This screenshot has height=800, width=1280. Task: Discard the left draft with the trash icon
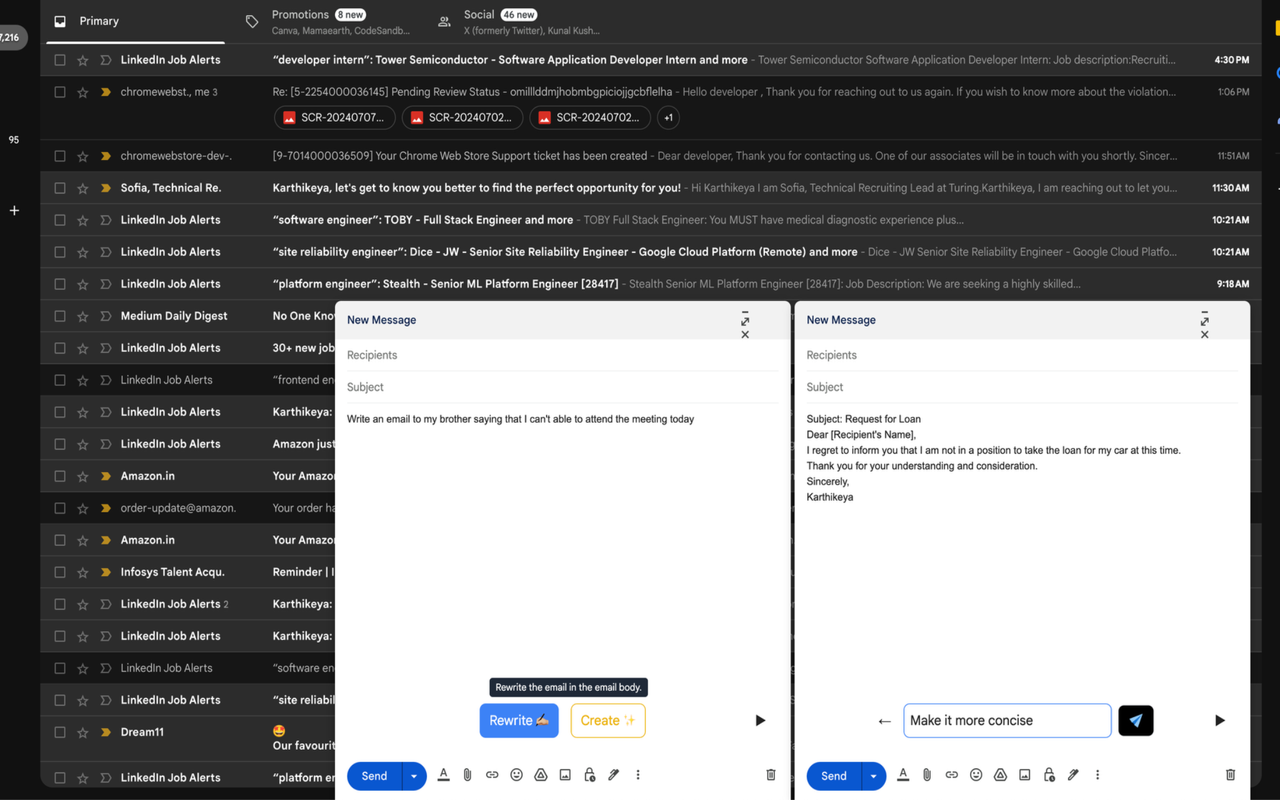(770, 775)
